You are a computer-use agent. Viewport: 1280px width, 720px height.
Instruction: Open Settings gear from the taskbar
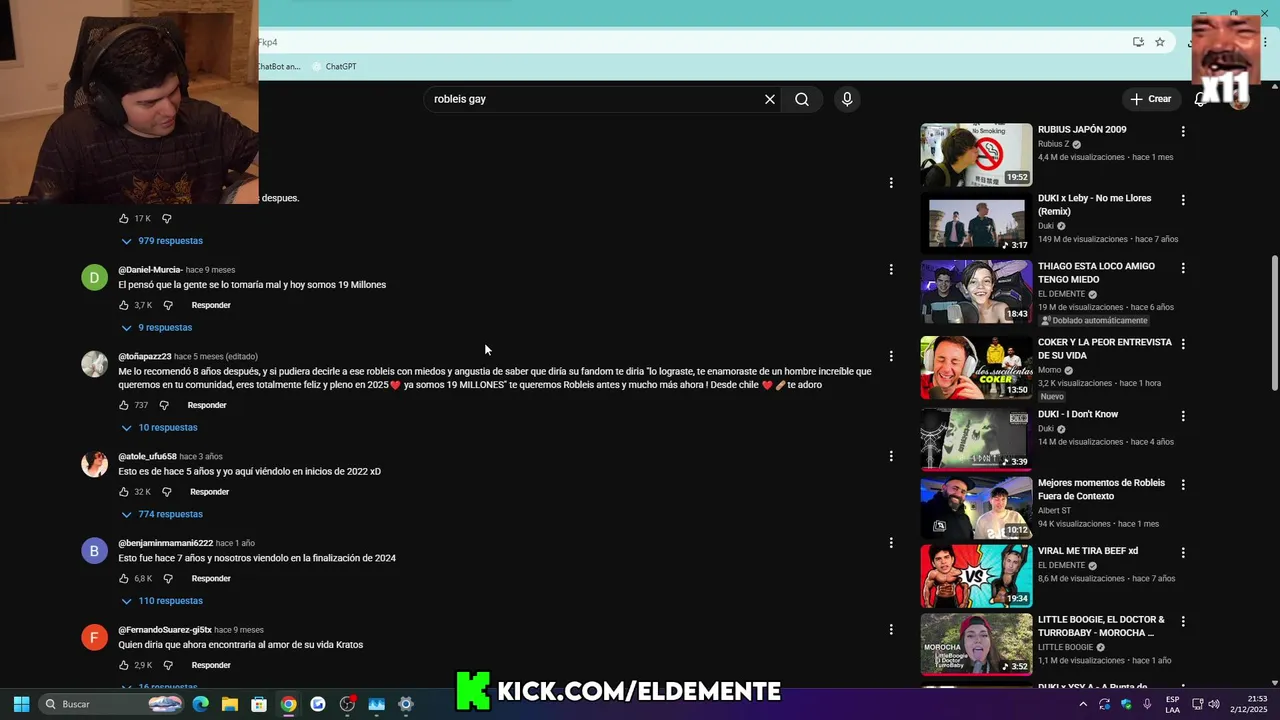(x=405, y=704)
